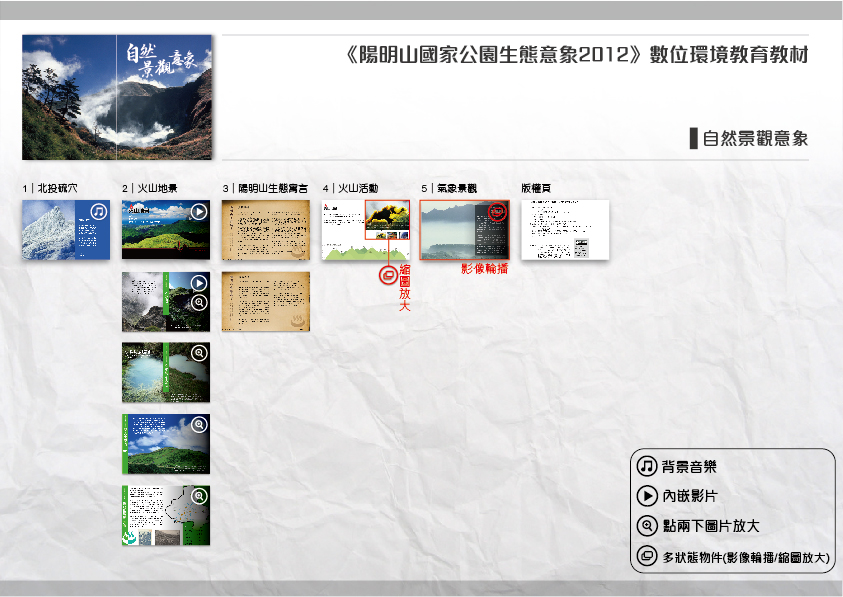The width and height of the screenshot is (843, 597).
Task: Click the 4｜火山活動 section heading
Action: 351,188
